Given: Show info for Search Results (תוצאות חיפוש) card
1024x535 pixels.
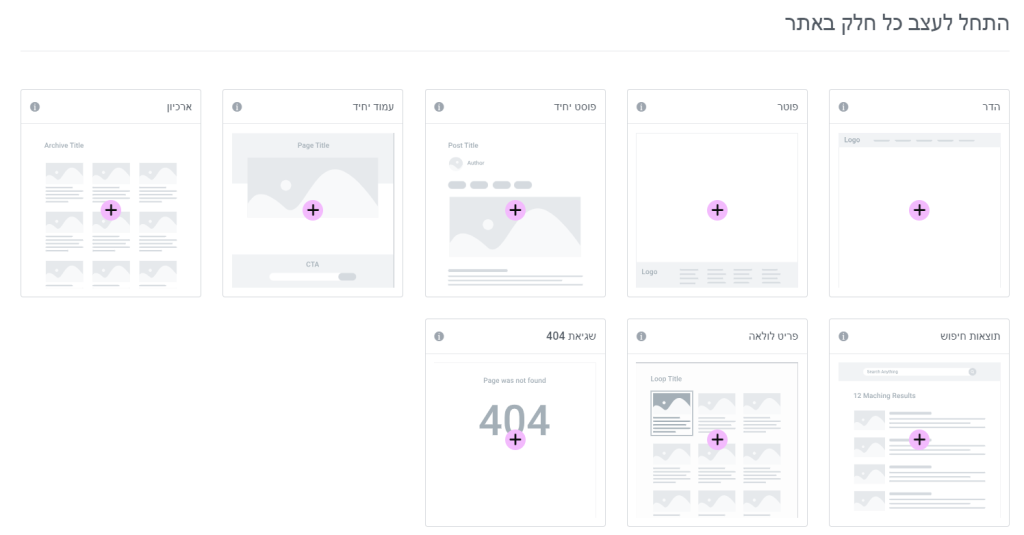Looking at the screenshot, I should pos(843,336).
